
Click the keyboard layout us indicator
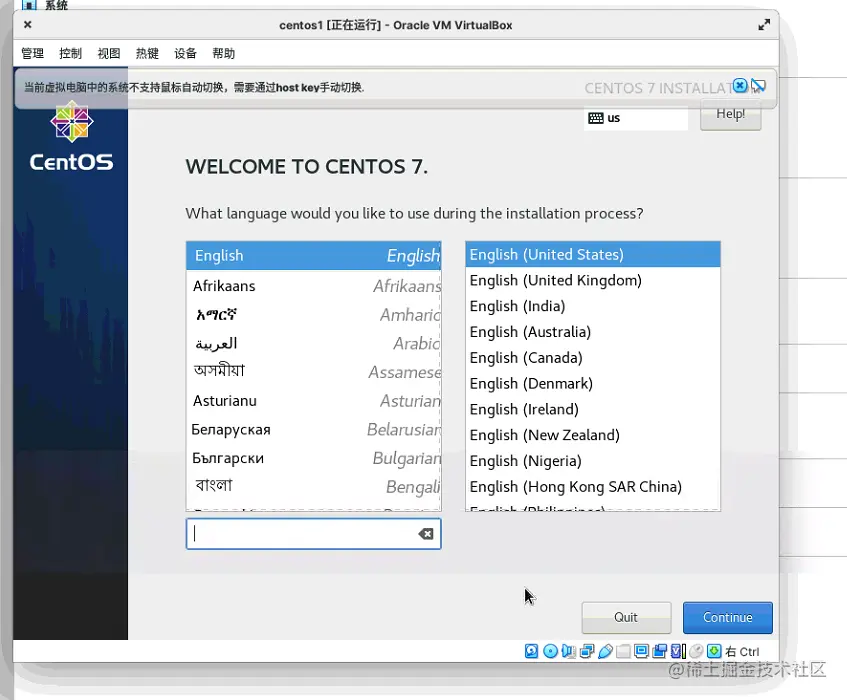tap(635, 118)
